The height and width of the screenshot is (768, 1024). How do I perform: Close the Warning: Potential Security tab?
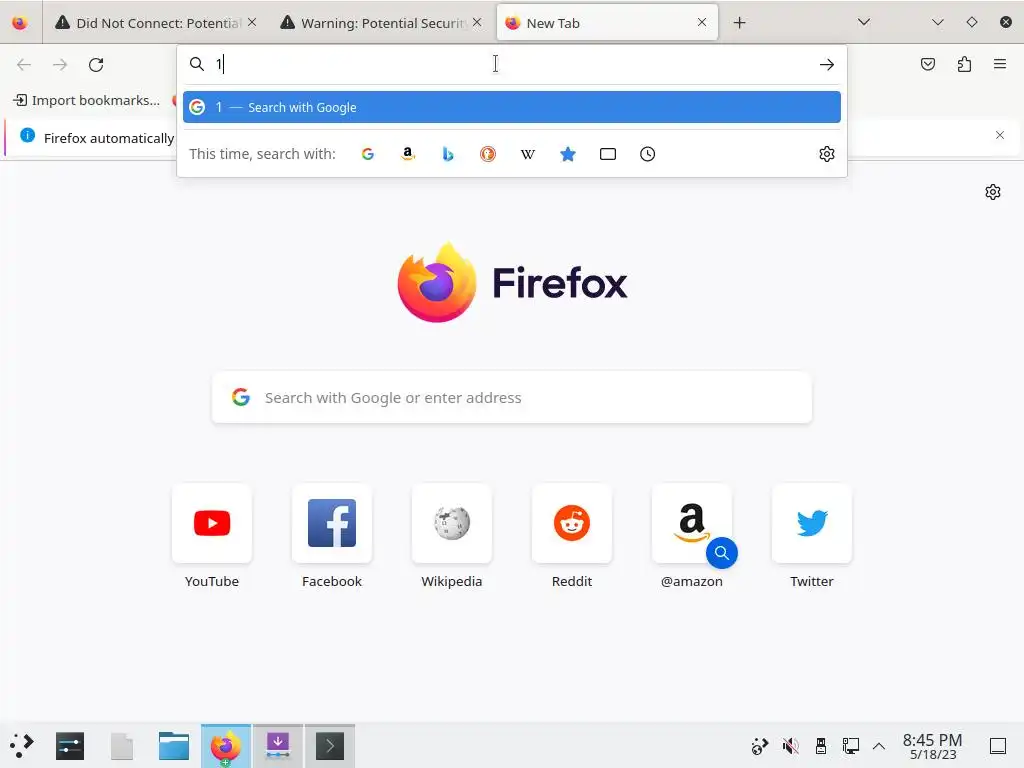tap(477, 22)
